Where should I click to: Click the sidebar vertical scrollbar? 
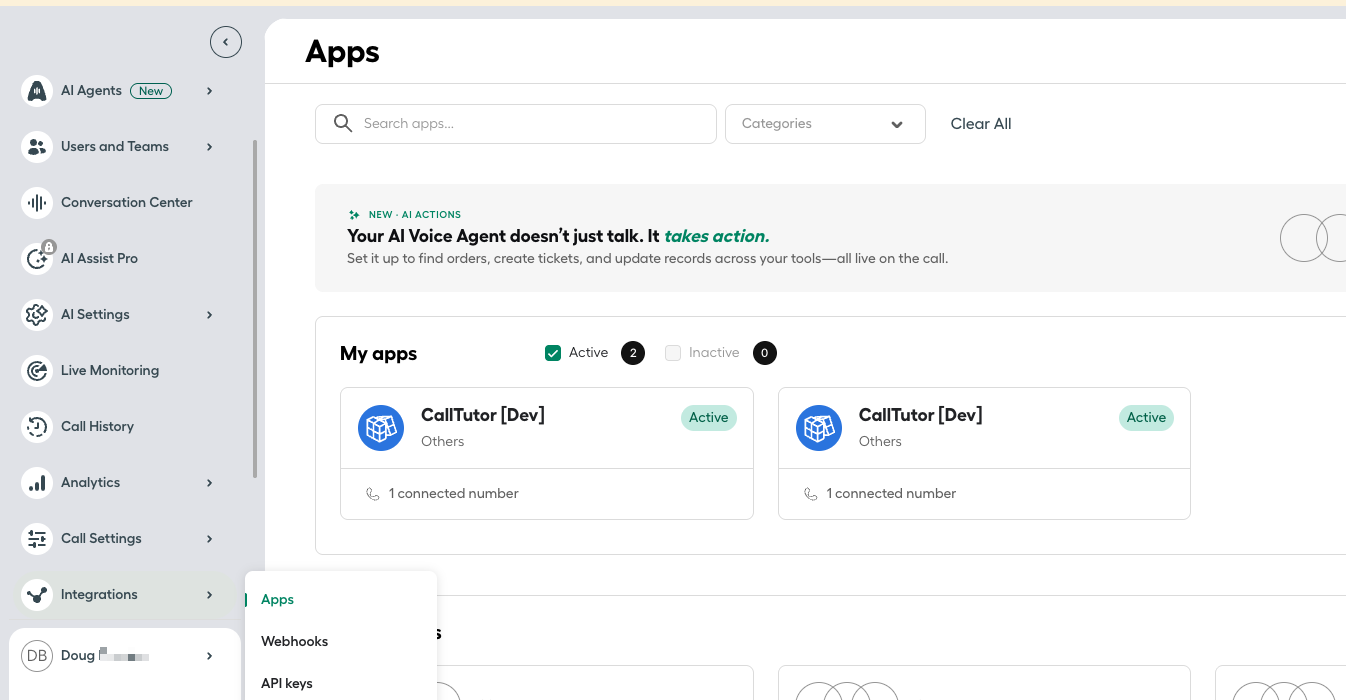tap(255, 309)
